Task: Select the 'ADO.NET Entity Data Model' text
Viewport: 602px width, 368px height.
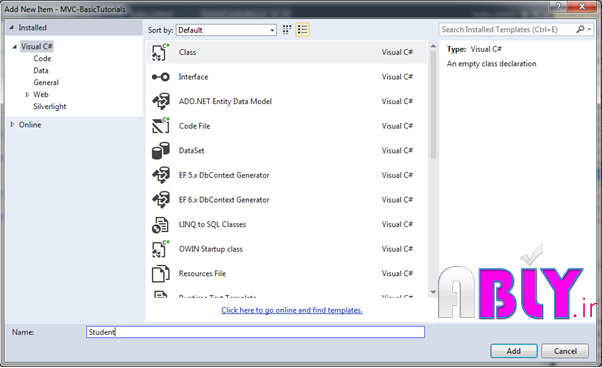Action: [225, 101]
